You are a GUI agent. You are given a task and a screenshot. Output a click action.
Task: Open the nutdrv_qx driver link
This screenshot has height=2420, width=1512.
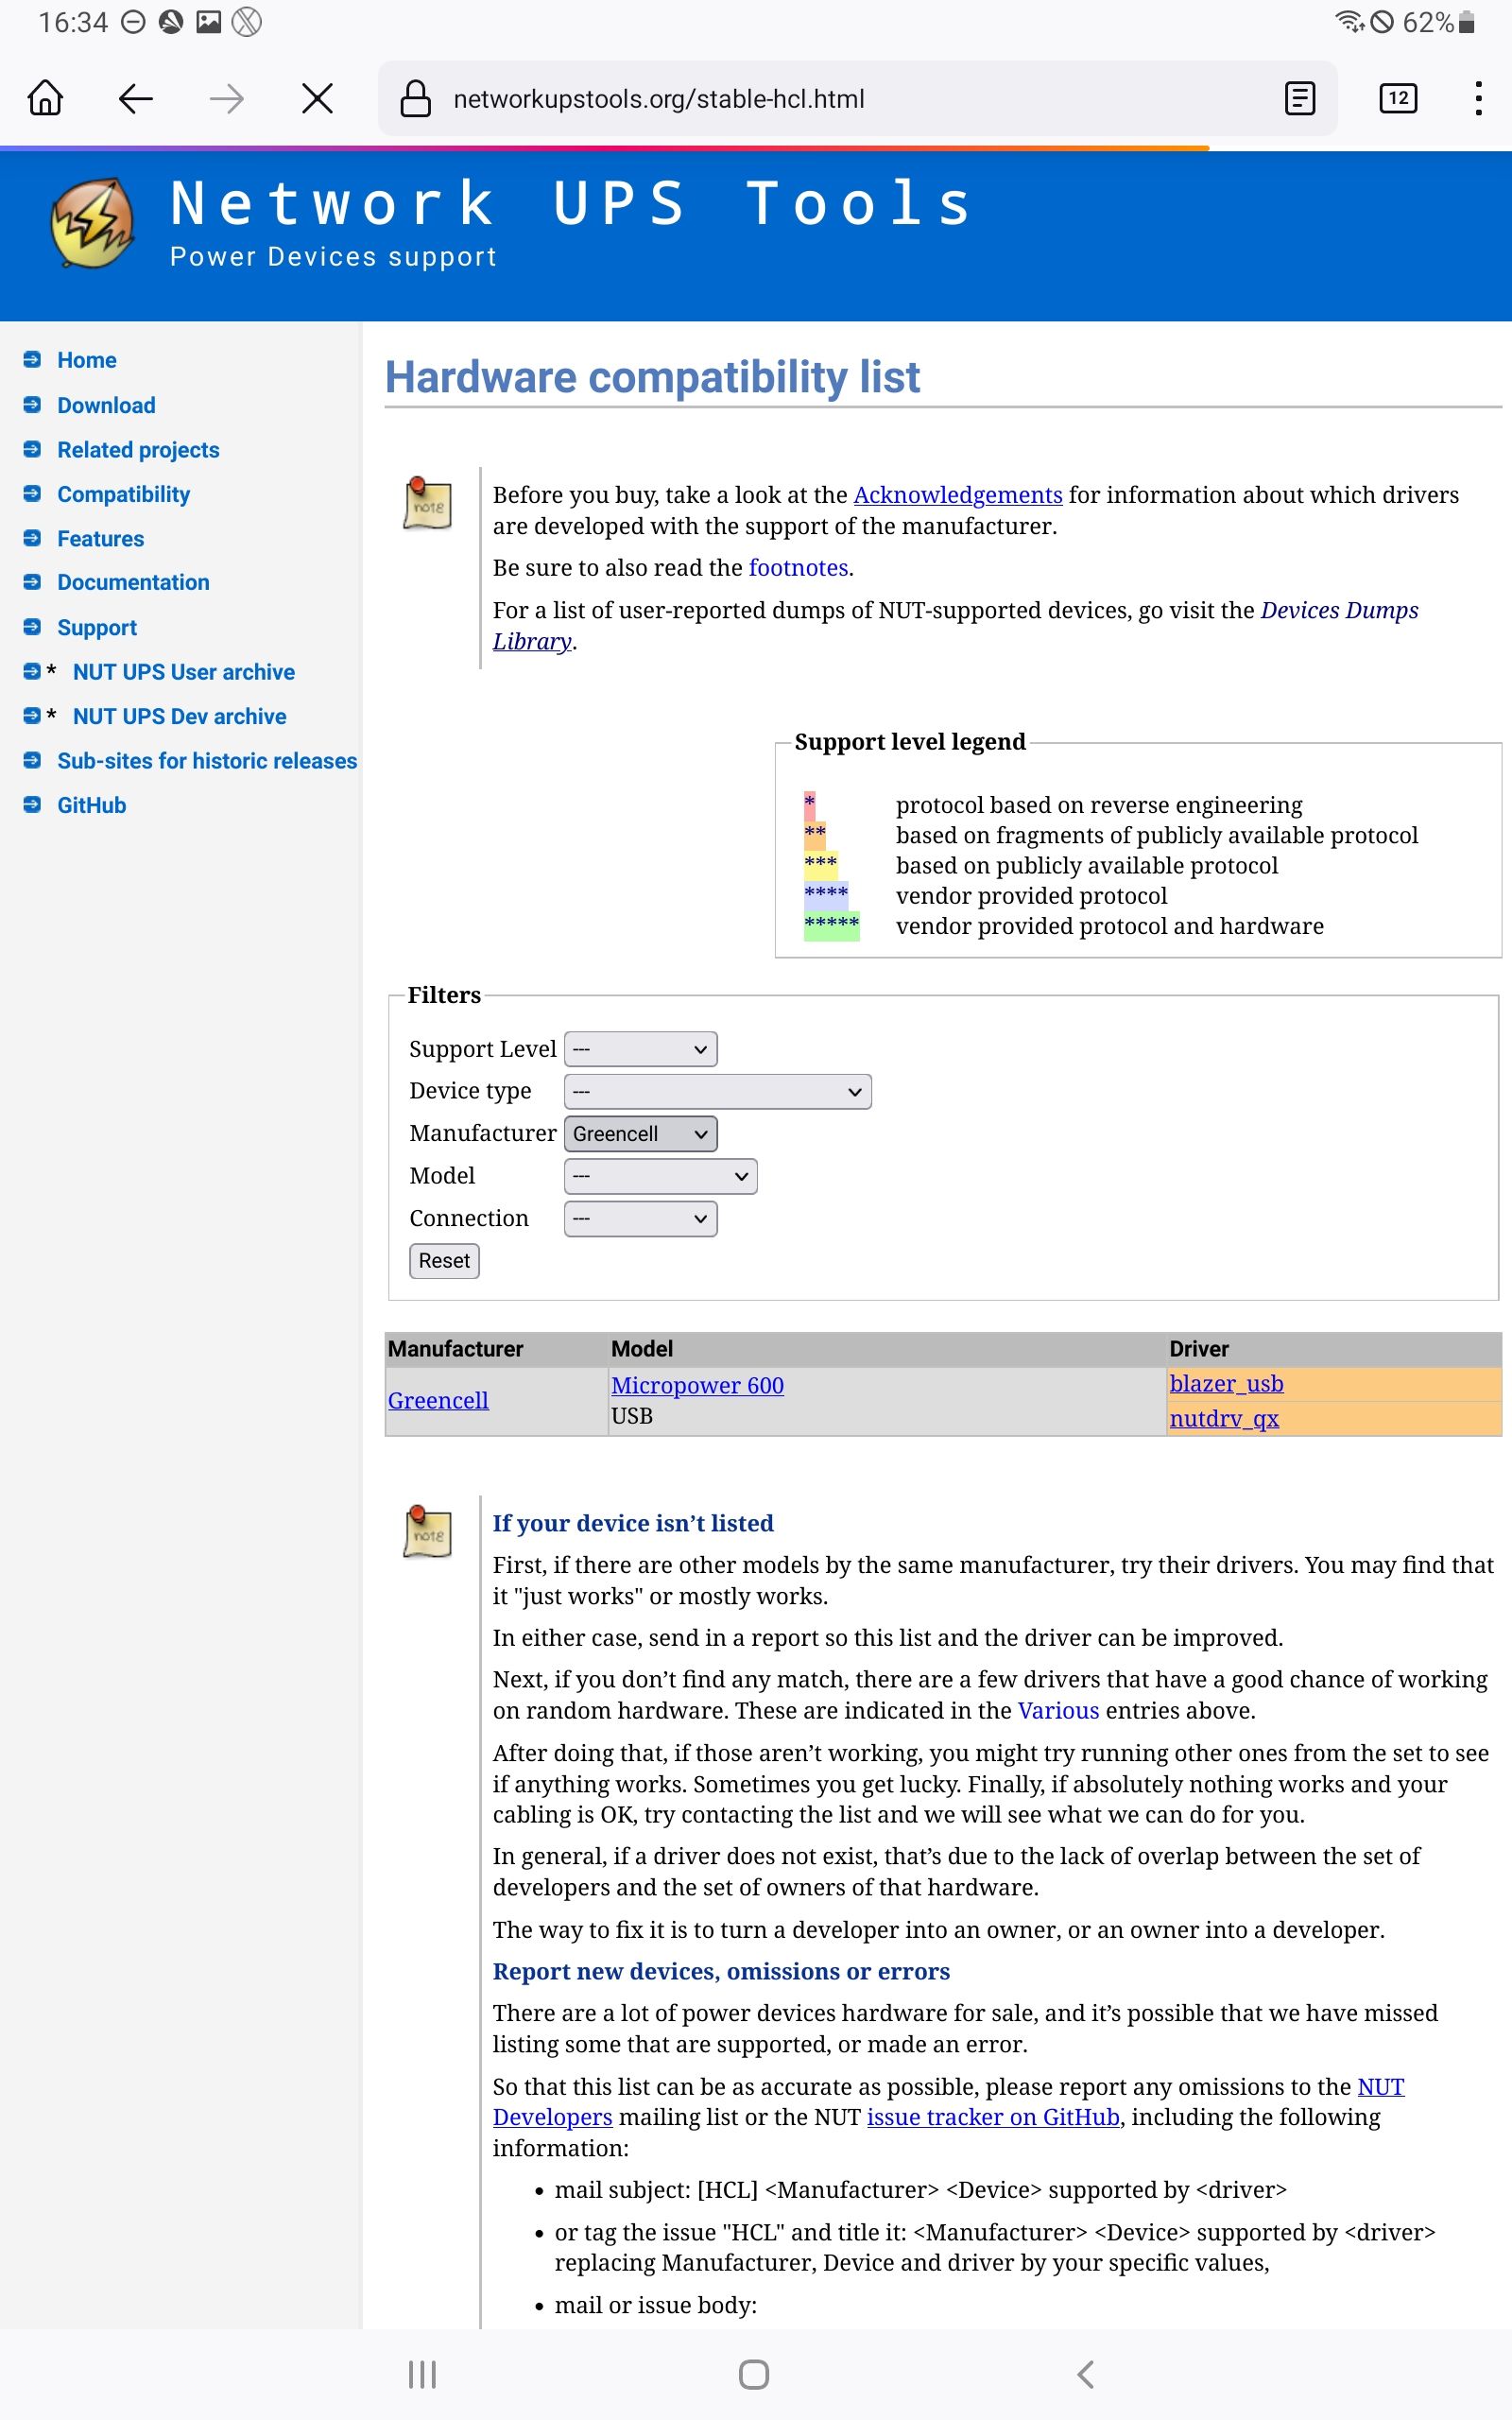1224,1418
